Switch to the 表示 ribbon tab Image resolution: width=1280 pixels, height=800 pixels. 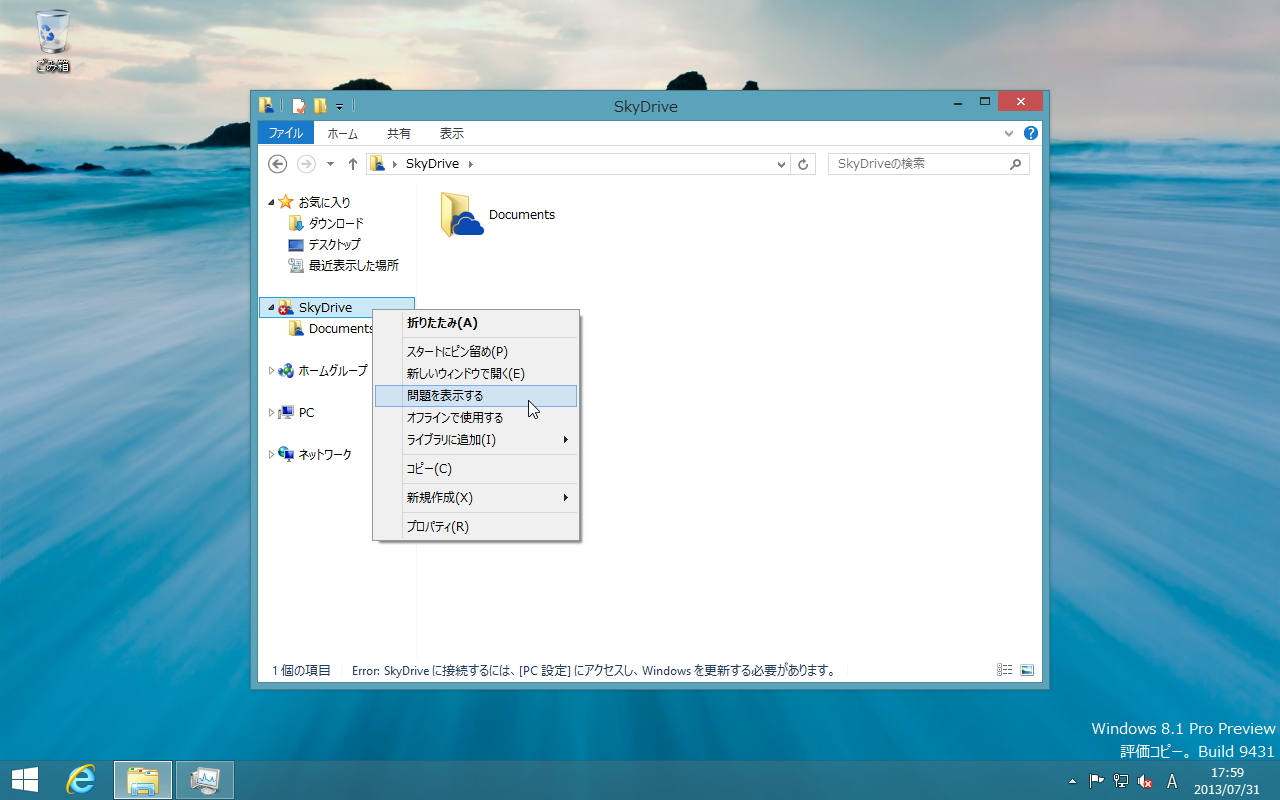click(x=452, y=133)
